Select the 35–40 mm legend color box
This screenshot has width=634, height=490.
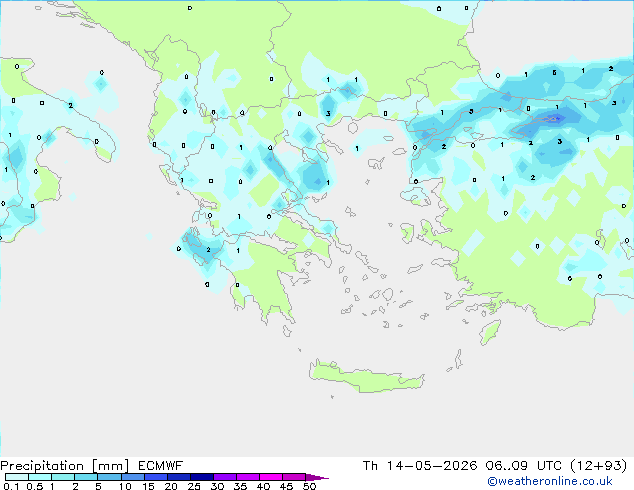[x=247, y=477]
